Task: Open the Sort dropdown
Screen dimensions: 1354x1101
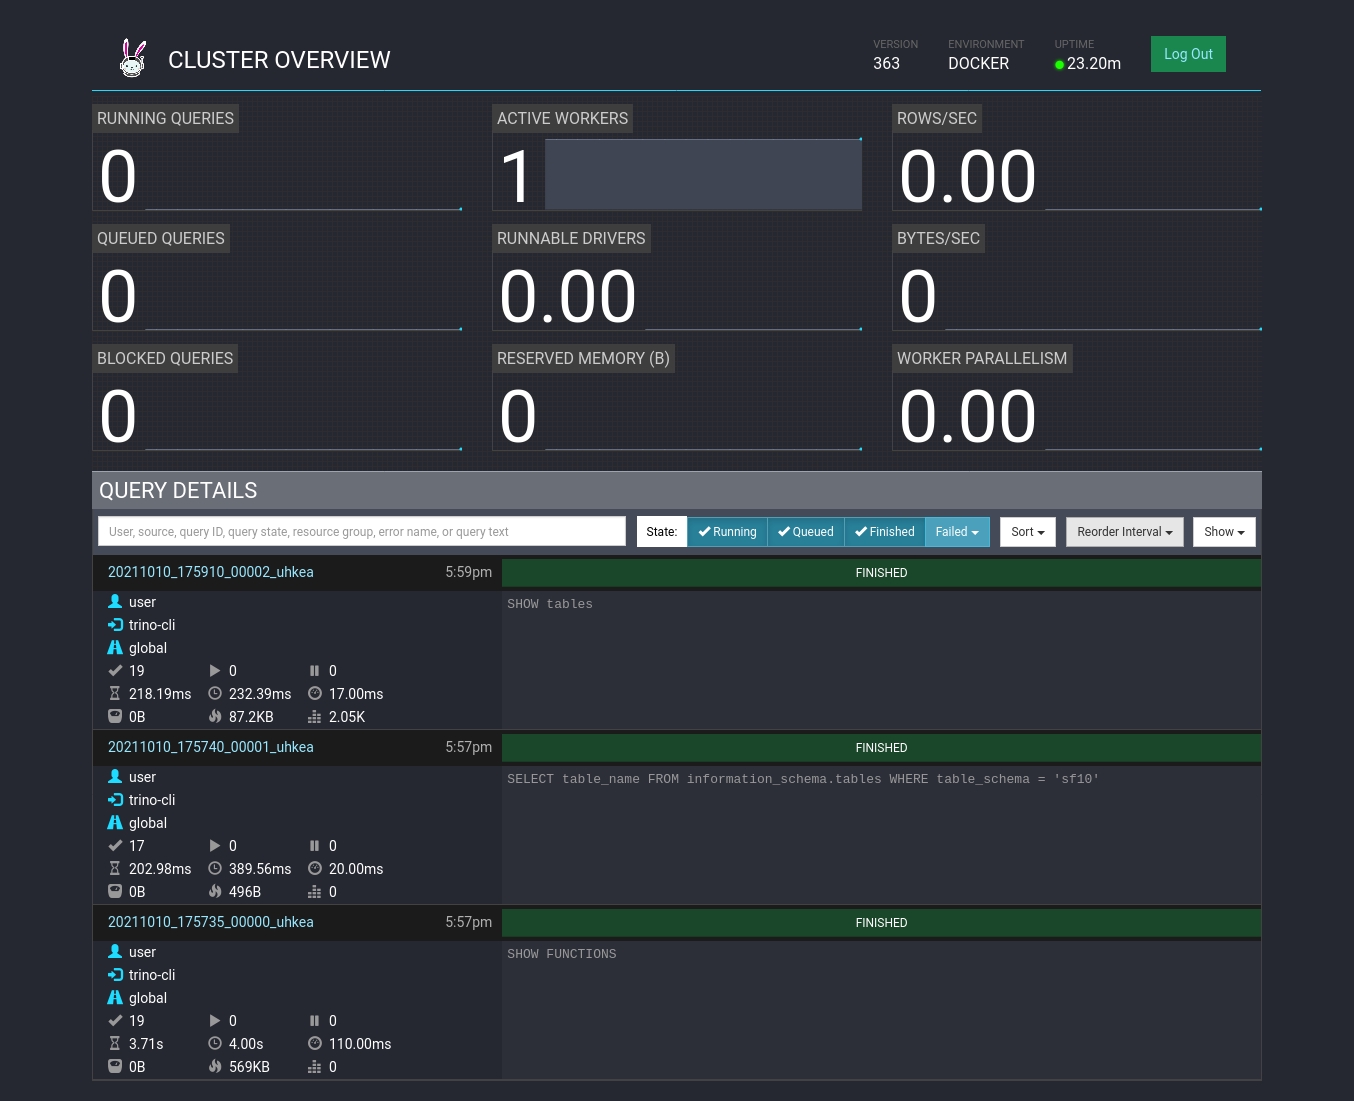Action: pyautogui.click(x=1027, y=532)
